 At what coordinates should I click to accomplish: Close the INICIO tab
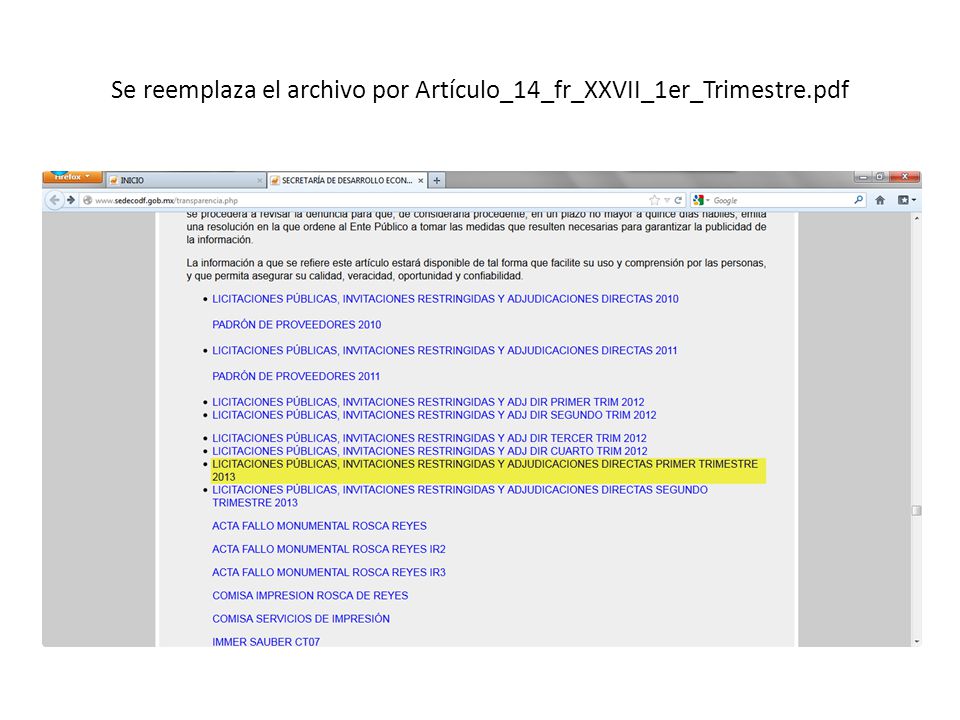259,181
